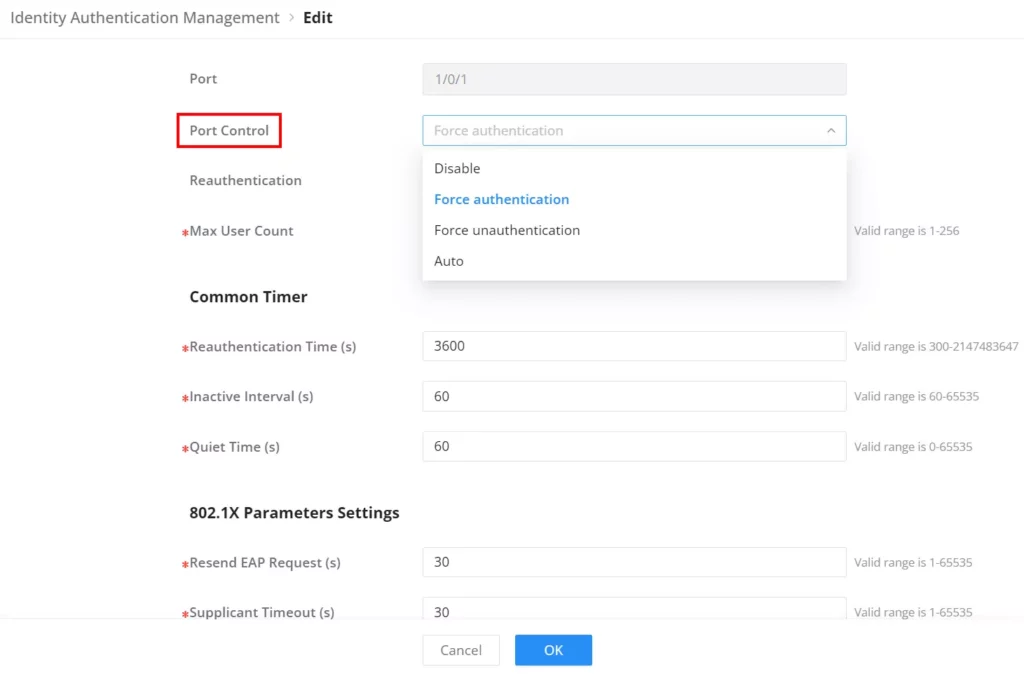Click the Reauthentication Time (s) label
The height and width of the screenshot is (674, 1024).
click(x=272, y=347)
